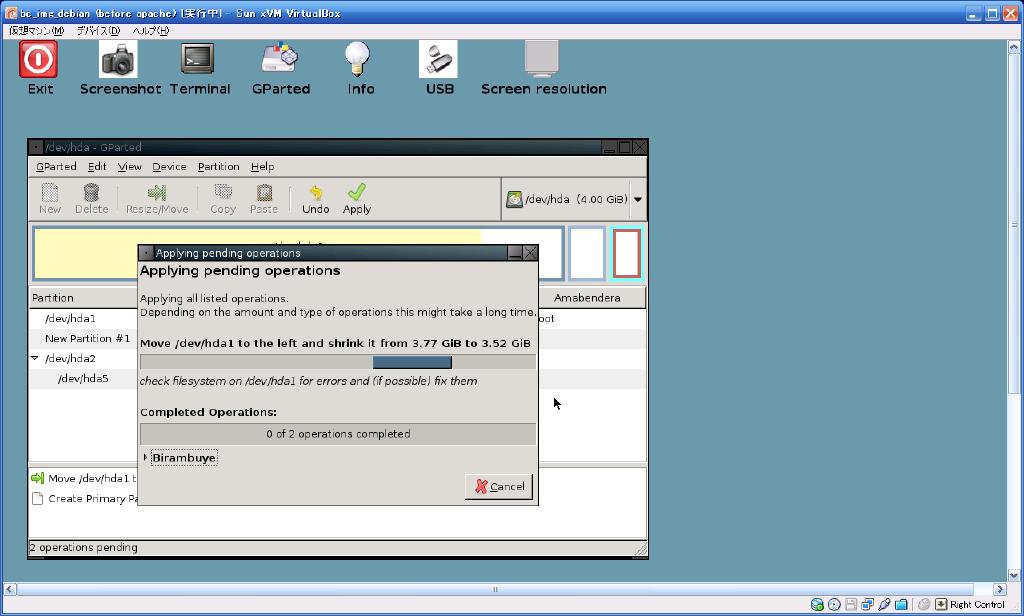Open the /dev/hda device dropdown
This screenshot has height=616, width=1024.
click(574, 199)
